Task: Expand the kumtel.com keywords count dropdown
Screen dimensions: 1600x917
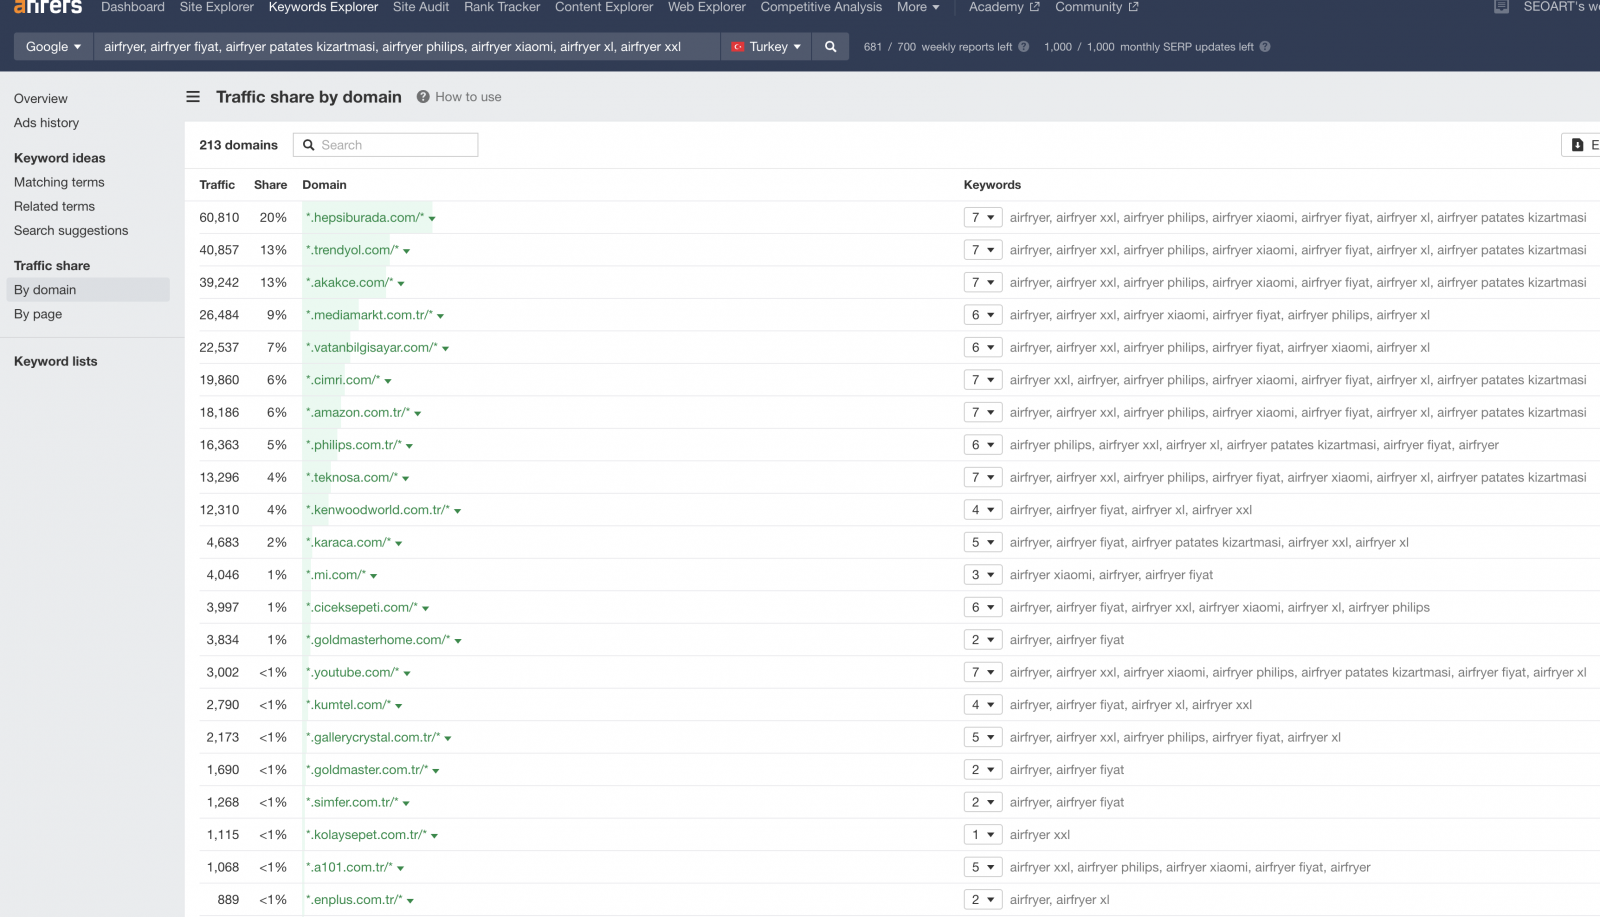Action: point(982,705)
